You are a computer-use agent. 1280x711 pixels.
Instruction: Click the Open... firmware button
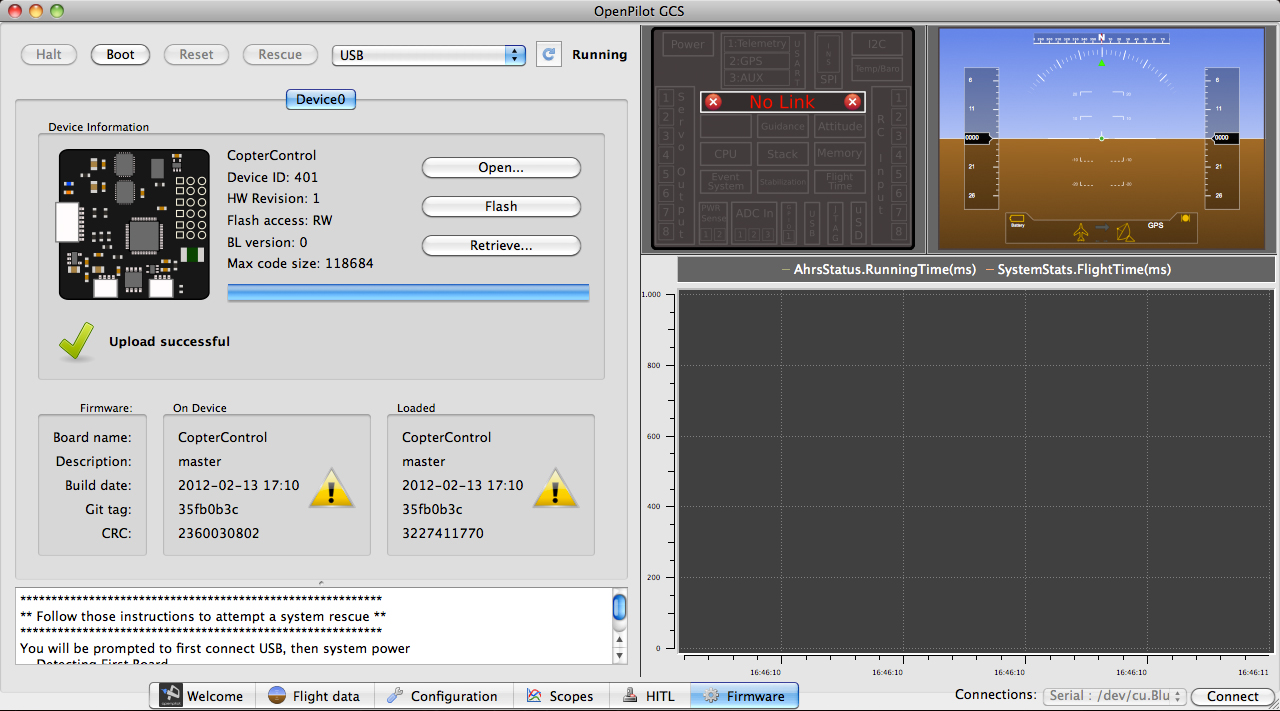pyautogui.click(x=501, y=167)
